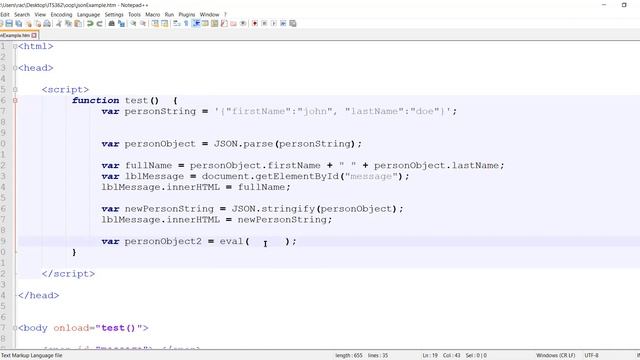
Task: Click the Stop macro recording icon
Action: click(x=264, y=24)
